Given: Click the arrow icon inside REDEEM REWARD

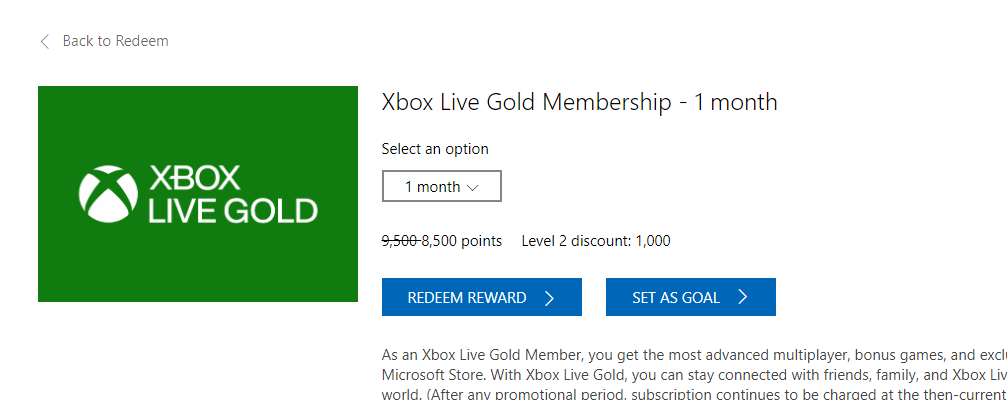Looking at the screenshot, I should 549,298.
